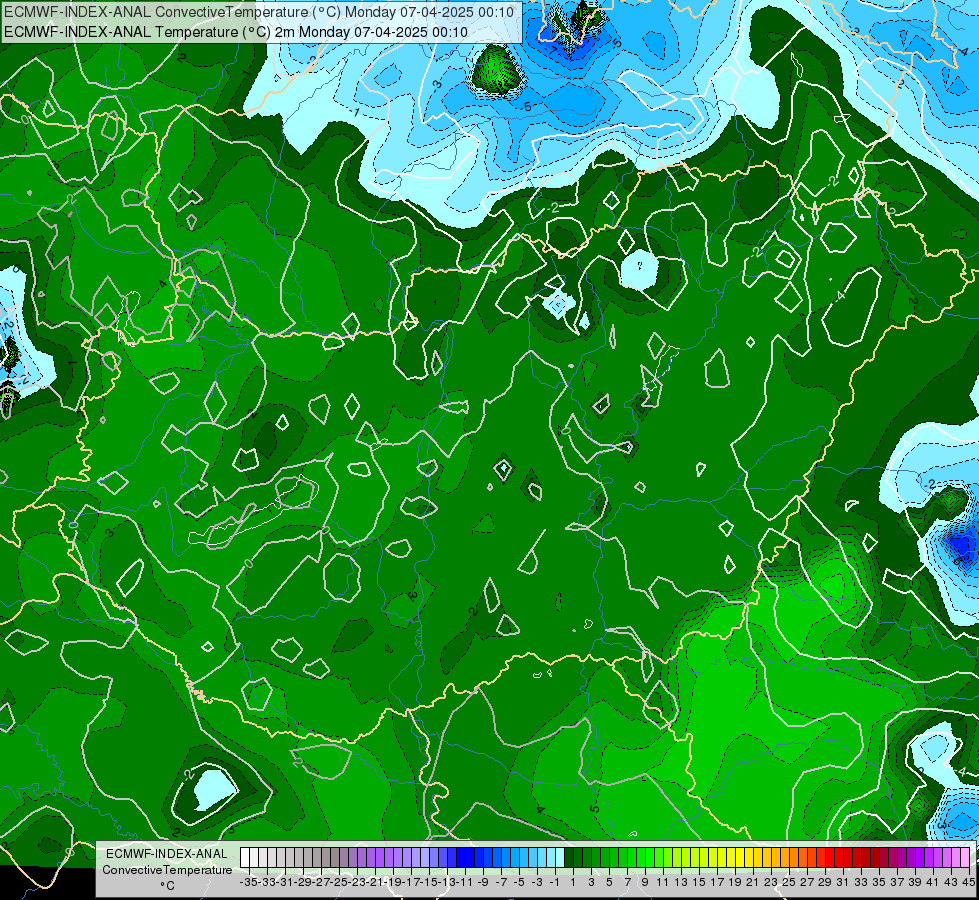Click the "23" legend scale value
Viewport: 979px width, 900px height.
pyautogui.click(x=771, y=882)
